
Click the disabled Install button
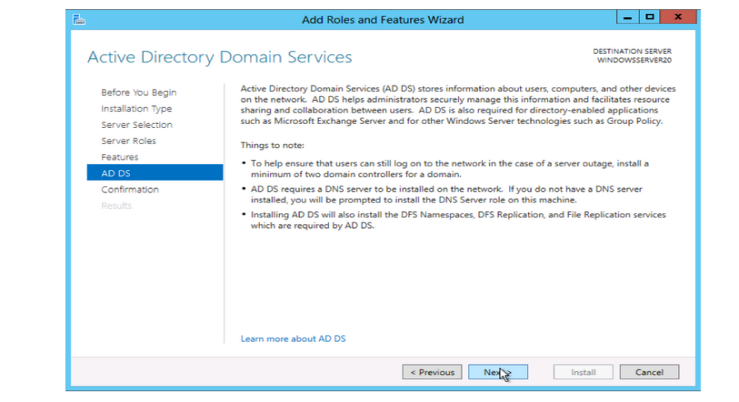tap(583, 372)
